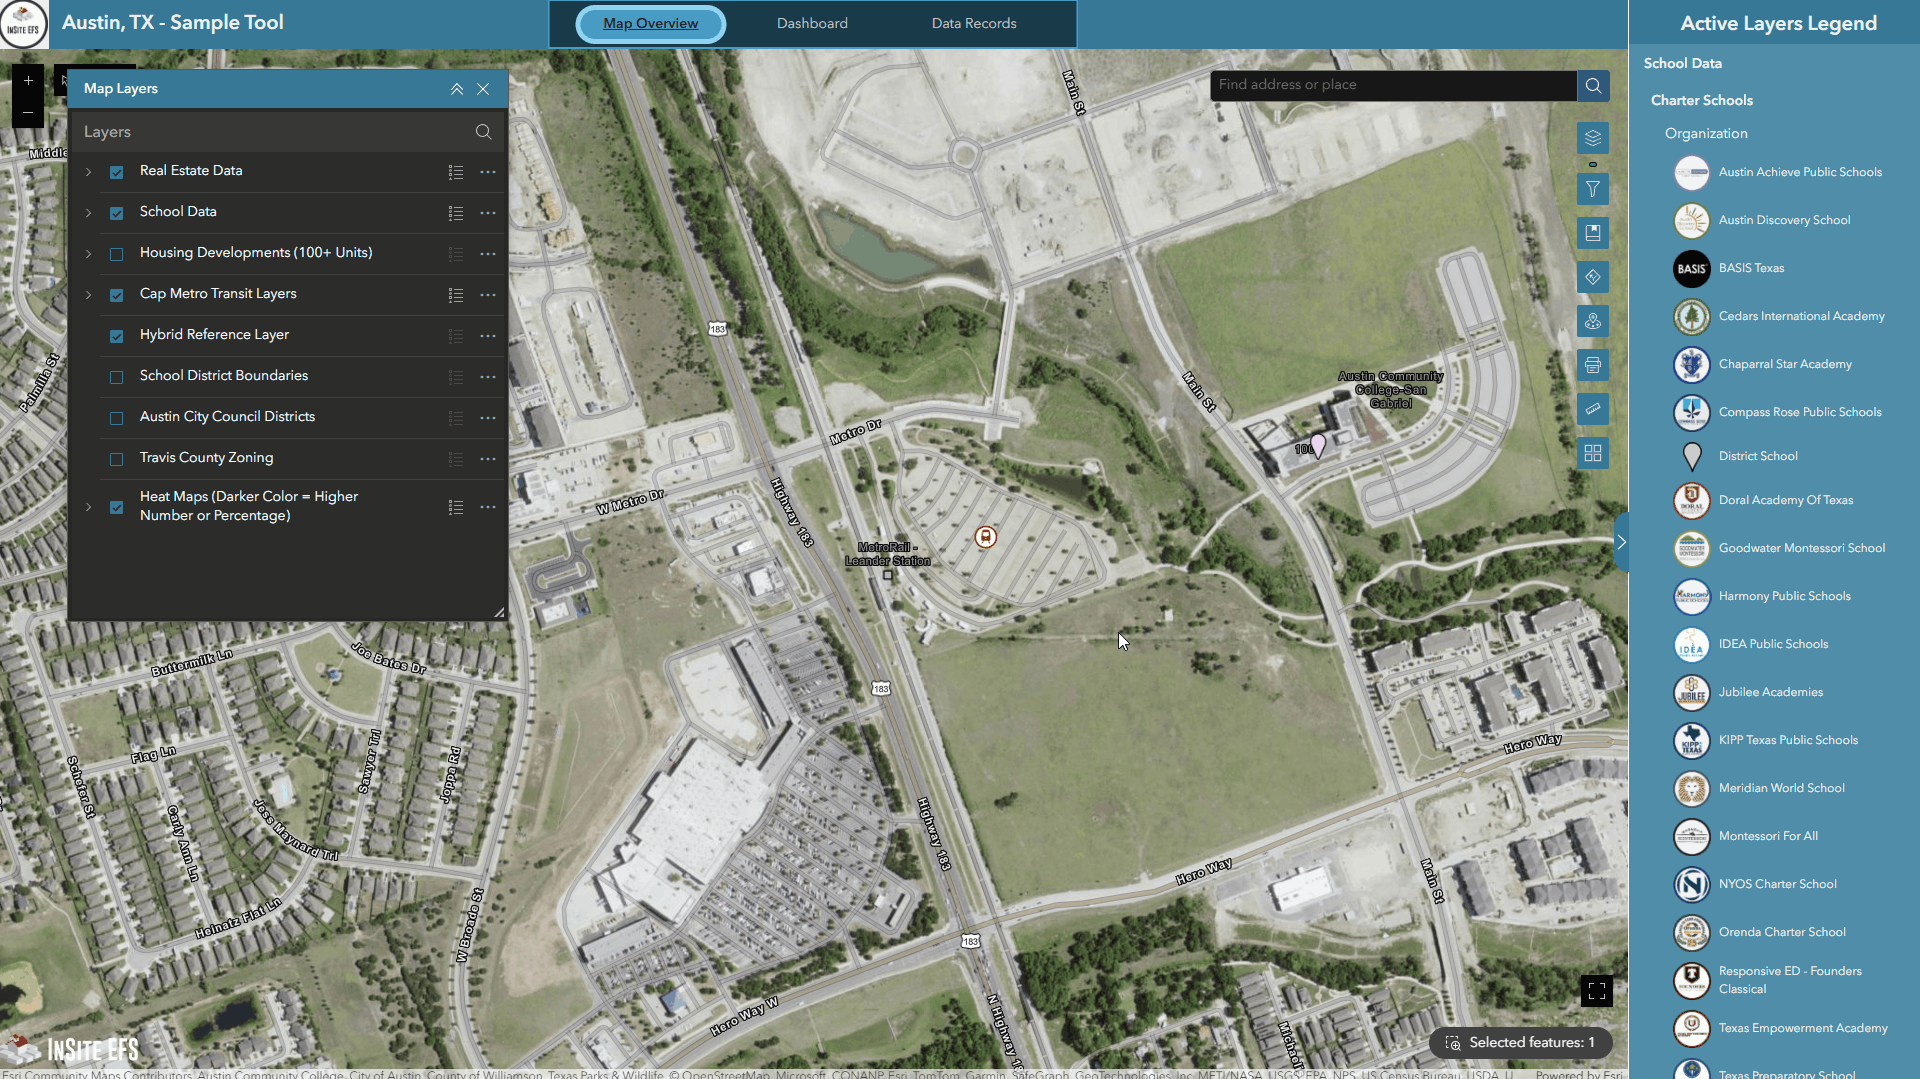The height and width of the screenshot is (1079, 1920).
Task: Uncheck the Cap Metro Transit Layers checkbox
Action: [117, 295]
